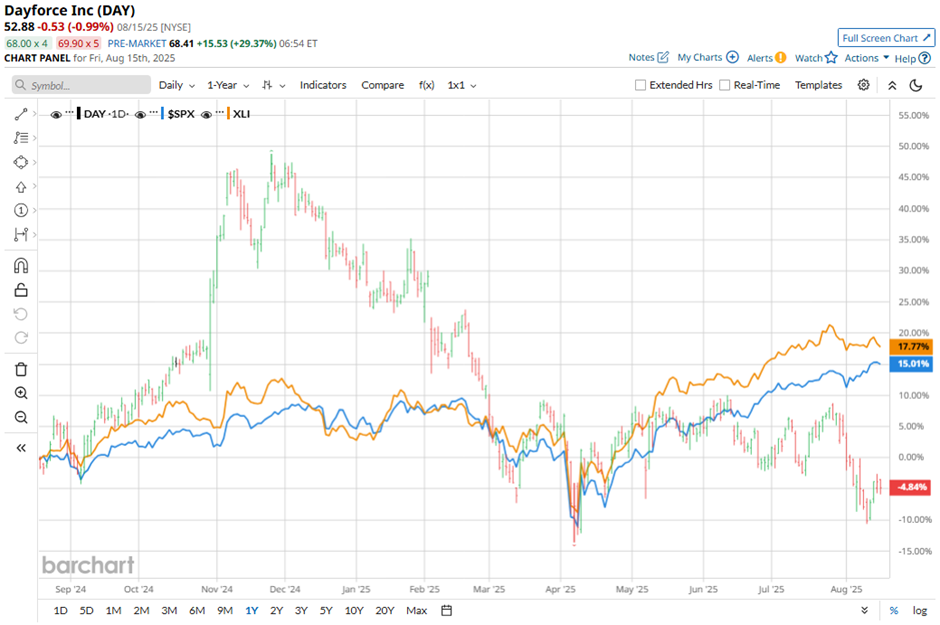This screenshot has height=625, width=940.
Task: Select the 1Y time range
Action: pos(251,611)
